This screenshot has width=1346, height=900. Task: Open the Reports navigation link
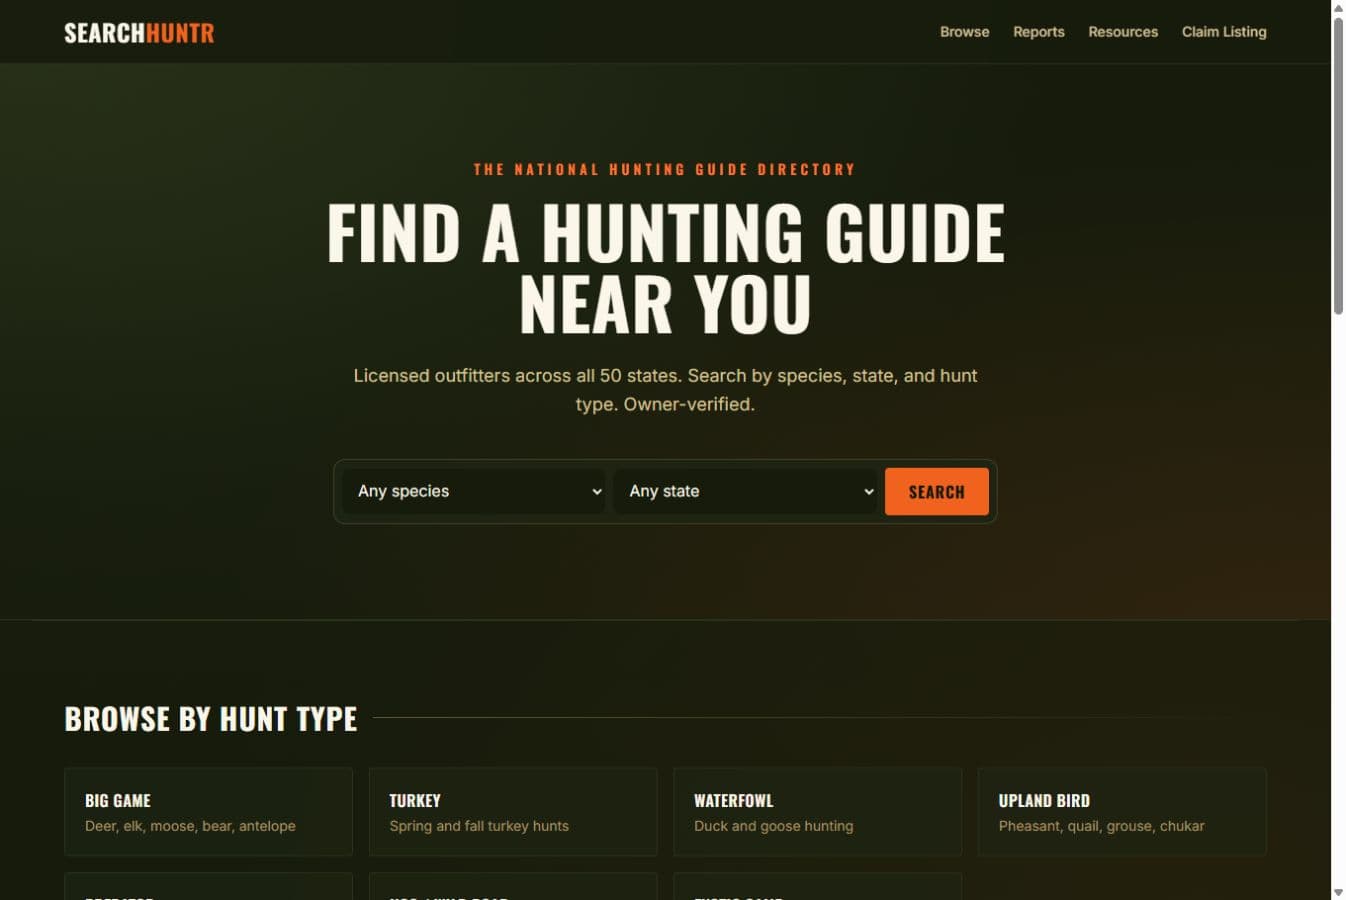coord(1038,32)
